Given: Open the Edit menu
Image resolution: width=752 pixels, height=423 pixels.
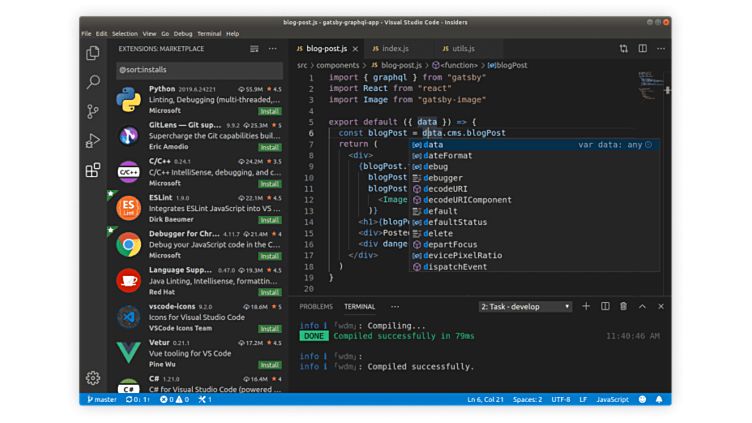Looking at the screenshot, I should 101,34.
